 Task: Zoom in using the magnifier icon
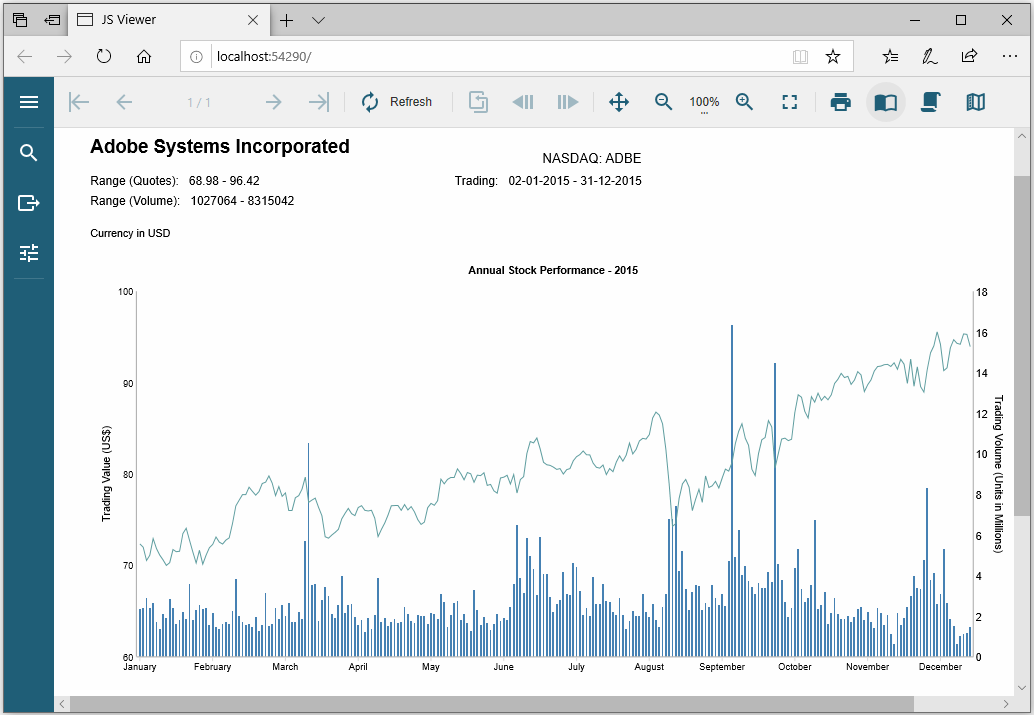pos(744,101)
